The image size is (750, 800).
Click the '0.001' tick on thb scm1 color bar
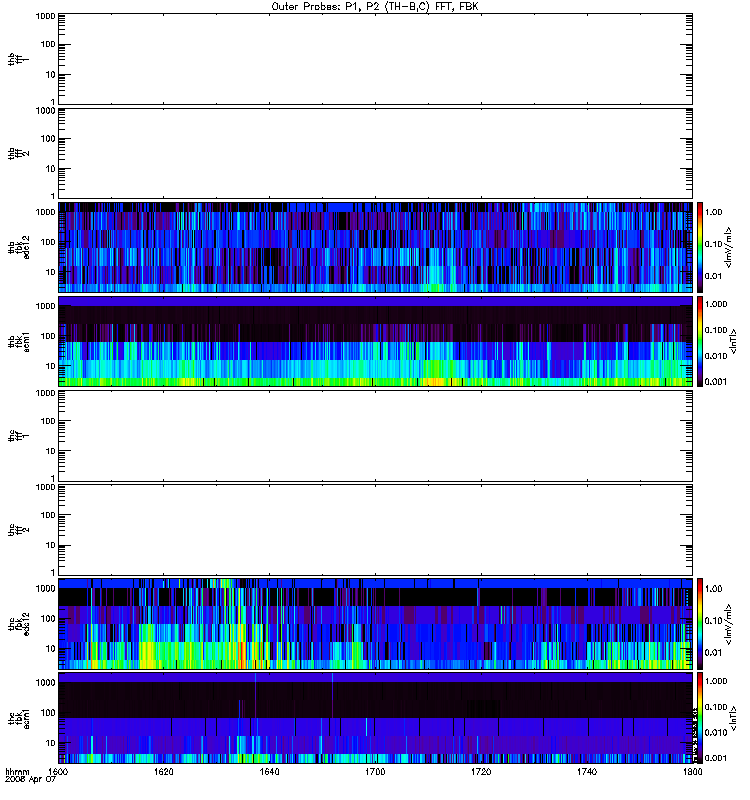click(716, 382)
